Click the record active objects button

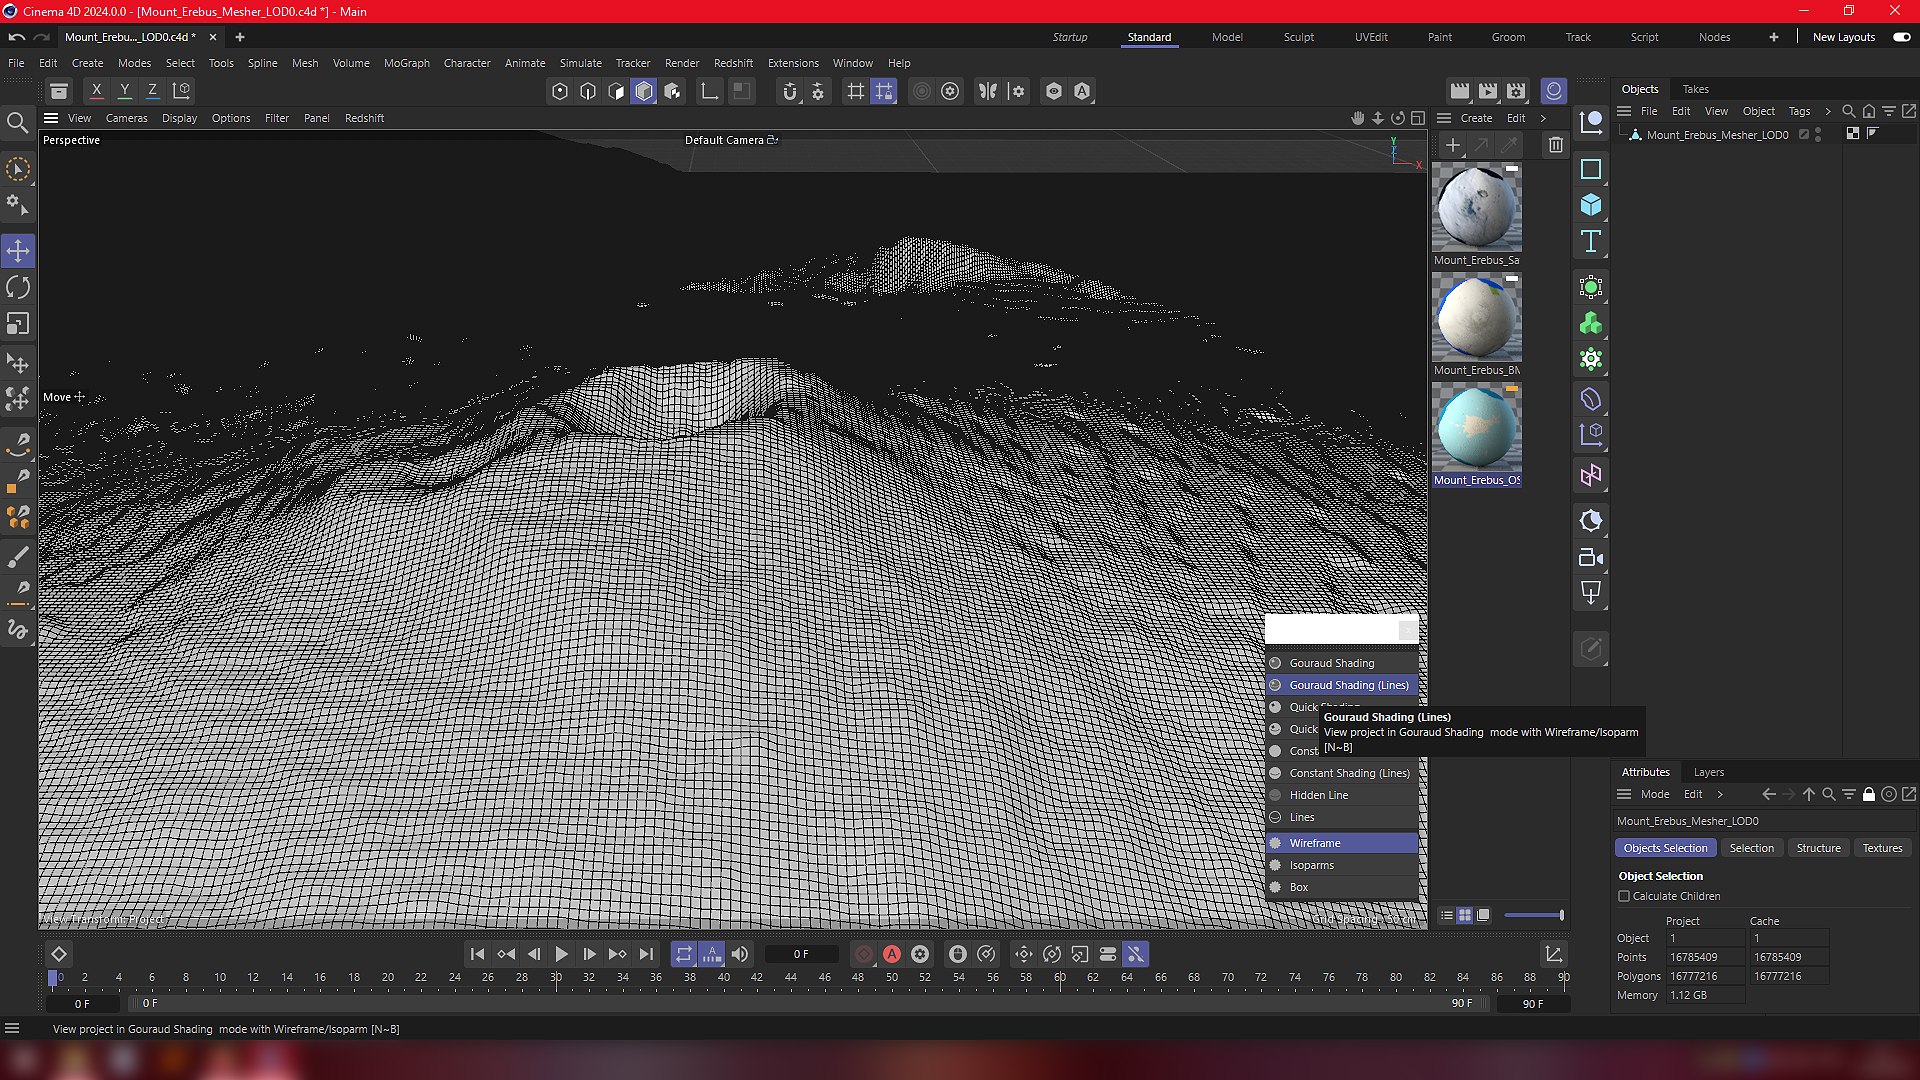[x=864, y=954]
